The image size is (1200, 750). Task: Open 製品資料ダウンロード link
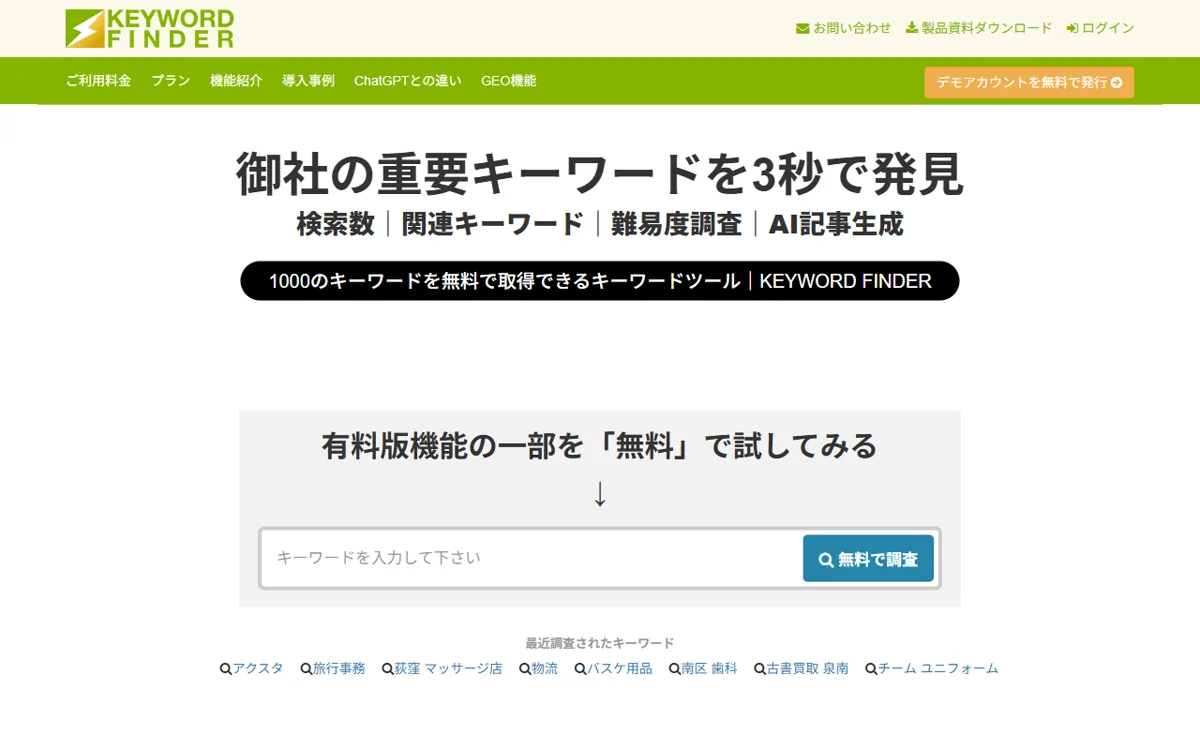click(979, 28)
